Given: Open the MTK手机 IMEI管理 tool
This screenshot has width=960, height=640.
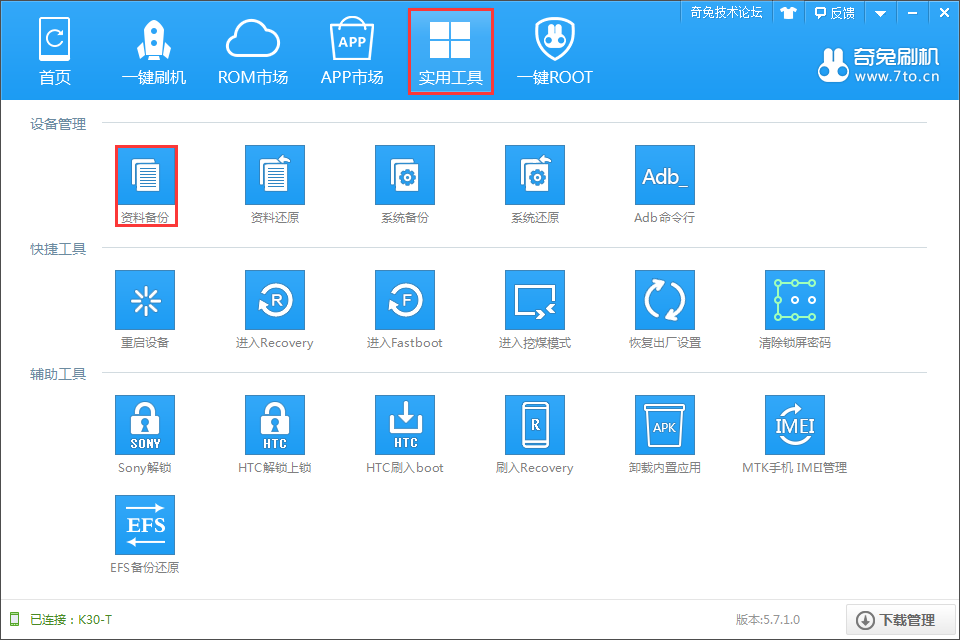Looking at the screenshot, I should click(795, 425).
